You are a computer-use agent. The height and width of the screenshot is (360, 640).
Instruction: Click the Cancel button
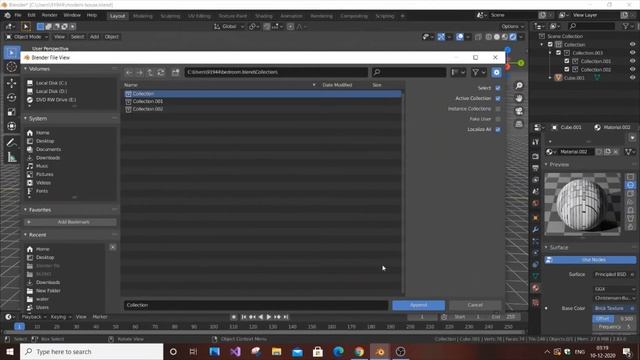475,305
